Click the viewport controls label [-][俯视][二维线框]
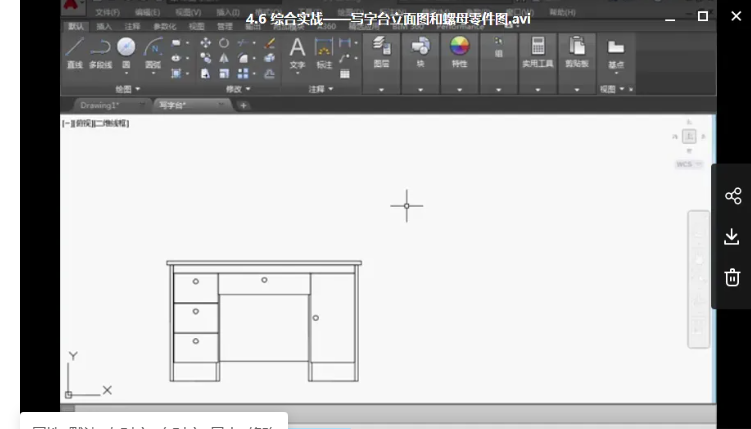This screenshot has height=429, width=751. (x=96, y=123)
